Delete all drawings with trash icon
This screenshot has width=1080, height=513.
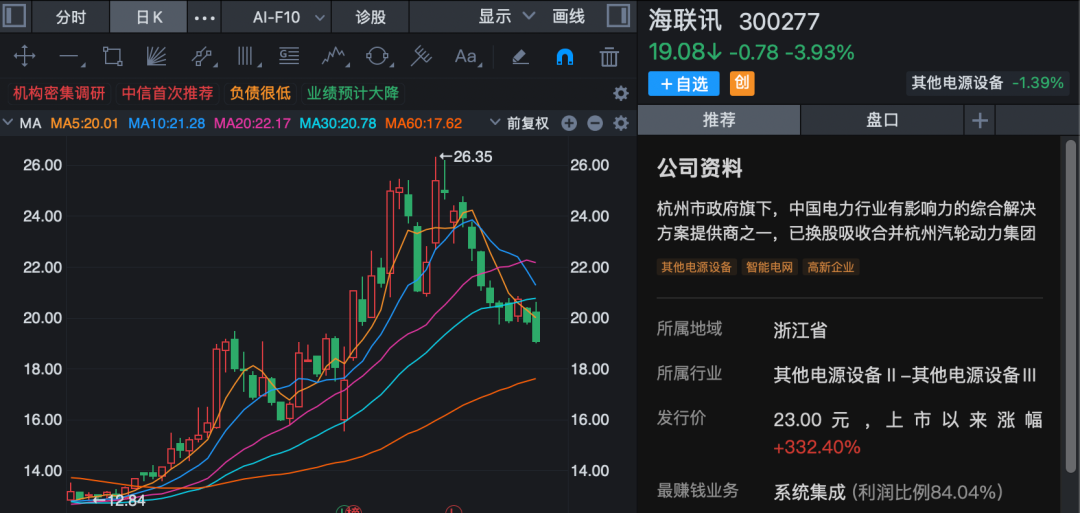click(x=608, y=56)
